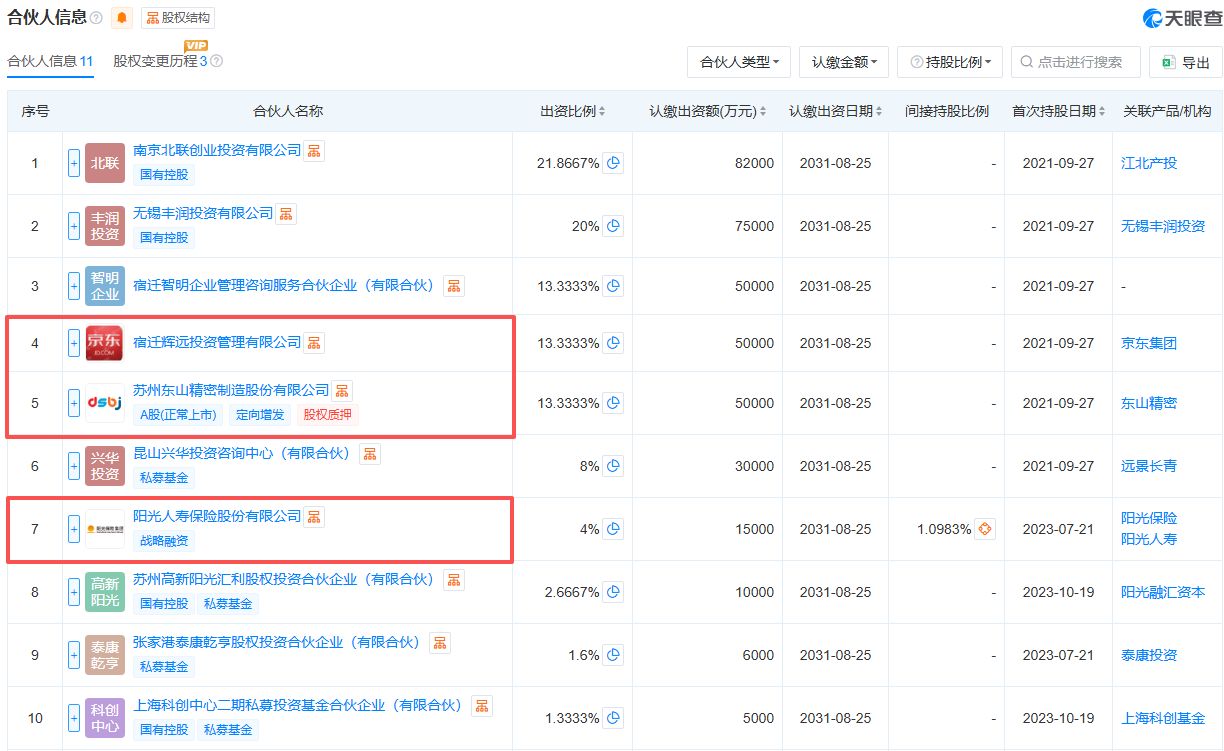Click the orange bell alert icon
Screen dimensions: 1224x751
[122, 18]
